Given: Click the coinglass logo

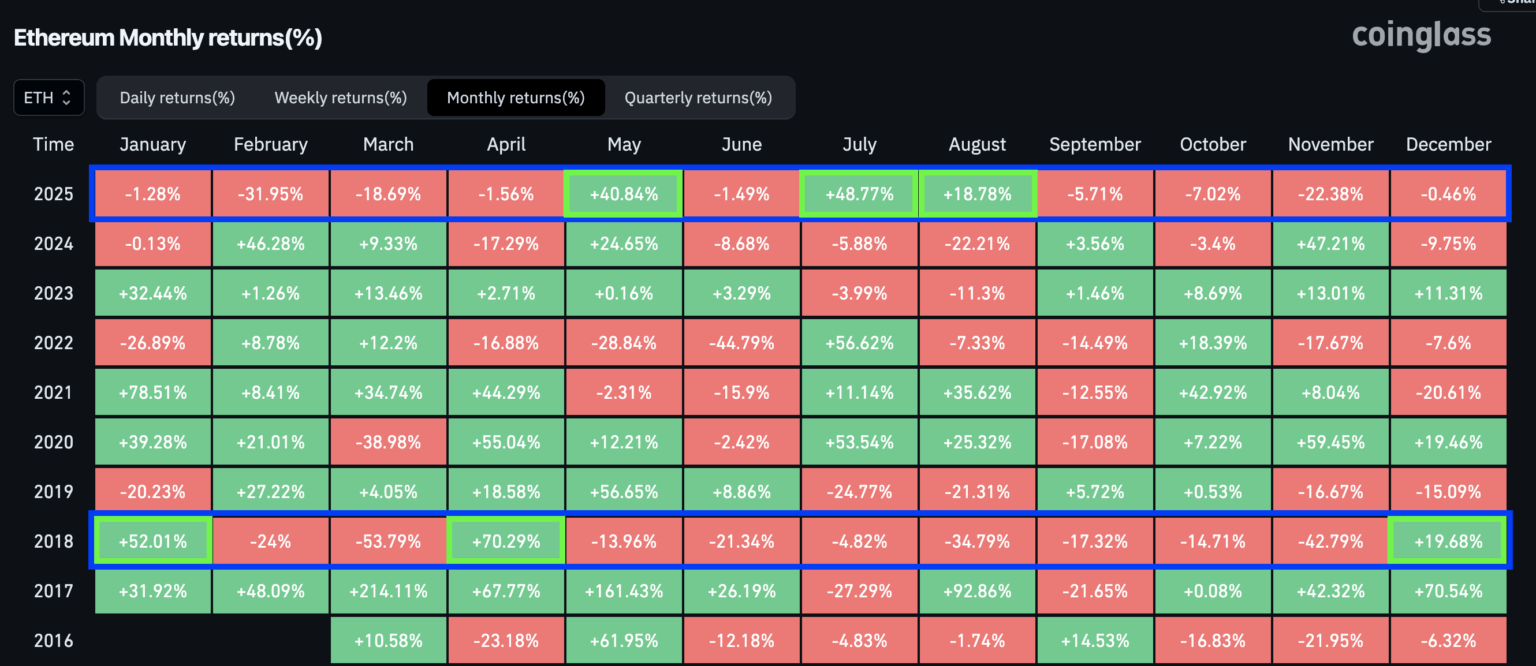Looking at the screenshot, I should (x=1421, y=36).
